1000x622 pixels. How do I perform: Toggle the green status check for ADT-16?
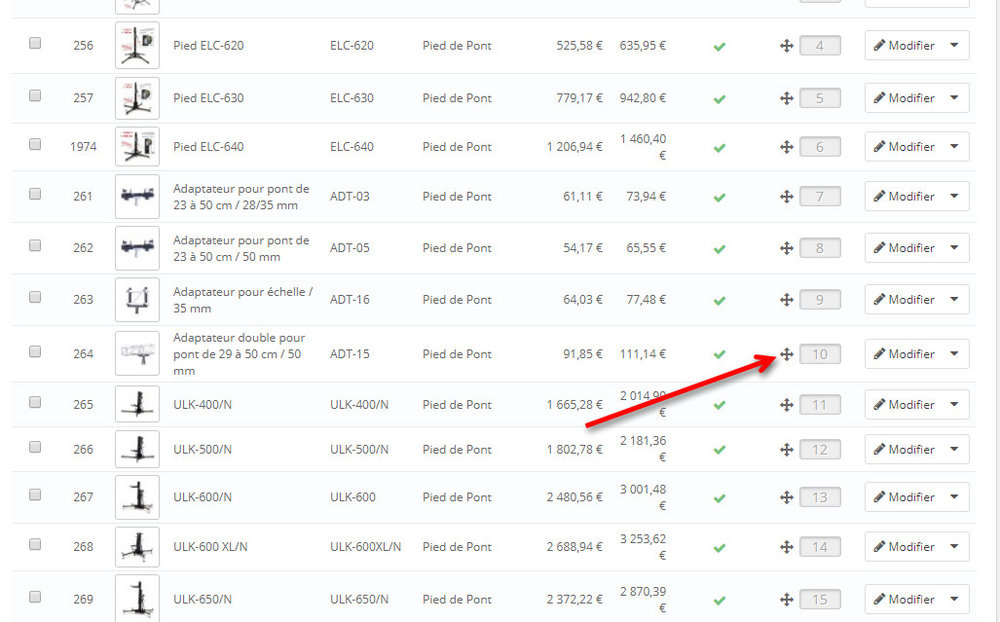coord(719,300)
